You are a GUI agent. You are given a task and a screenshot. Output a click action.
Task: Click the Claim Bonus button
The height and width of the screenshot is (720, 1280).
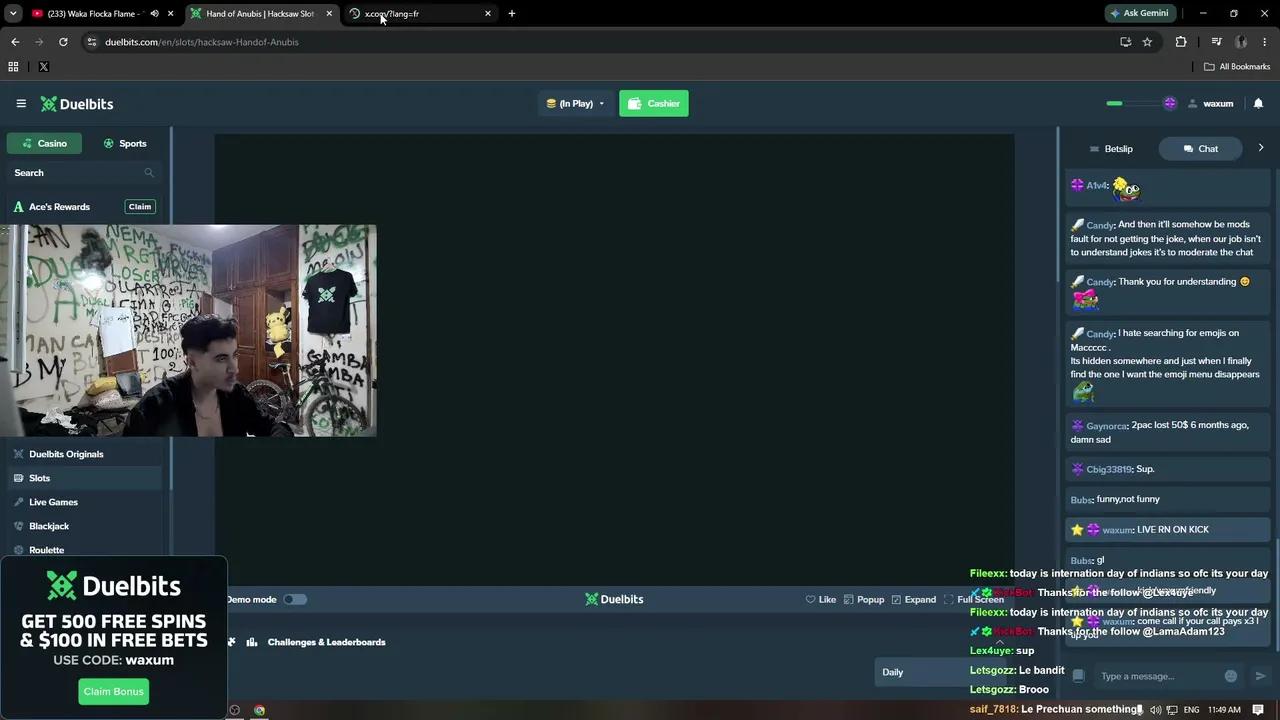113,691
